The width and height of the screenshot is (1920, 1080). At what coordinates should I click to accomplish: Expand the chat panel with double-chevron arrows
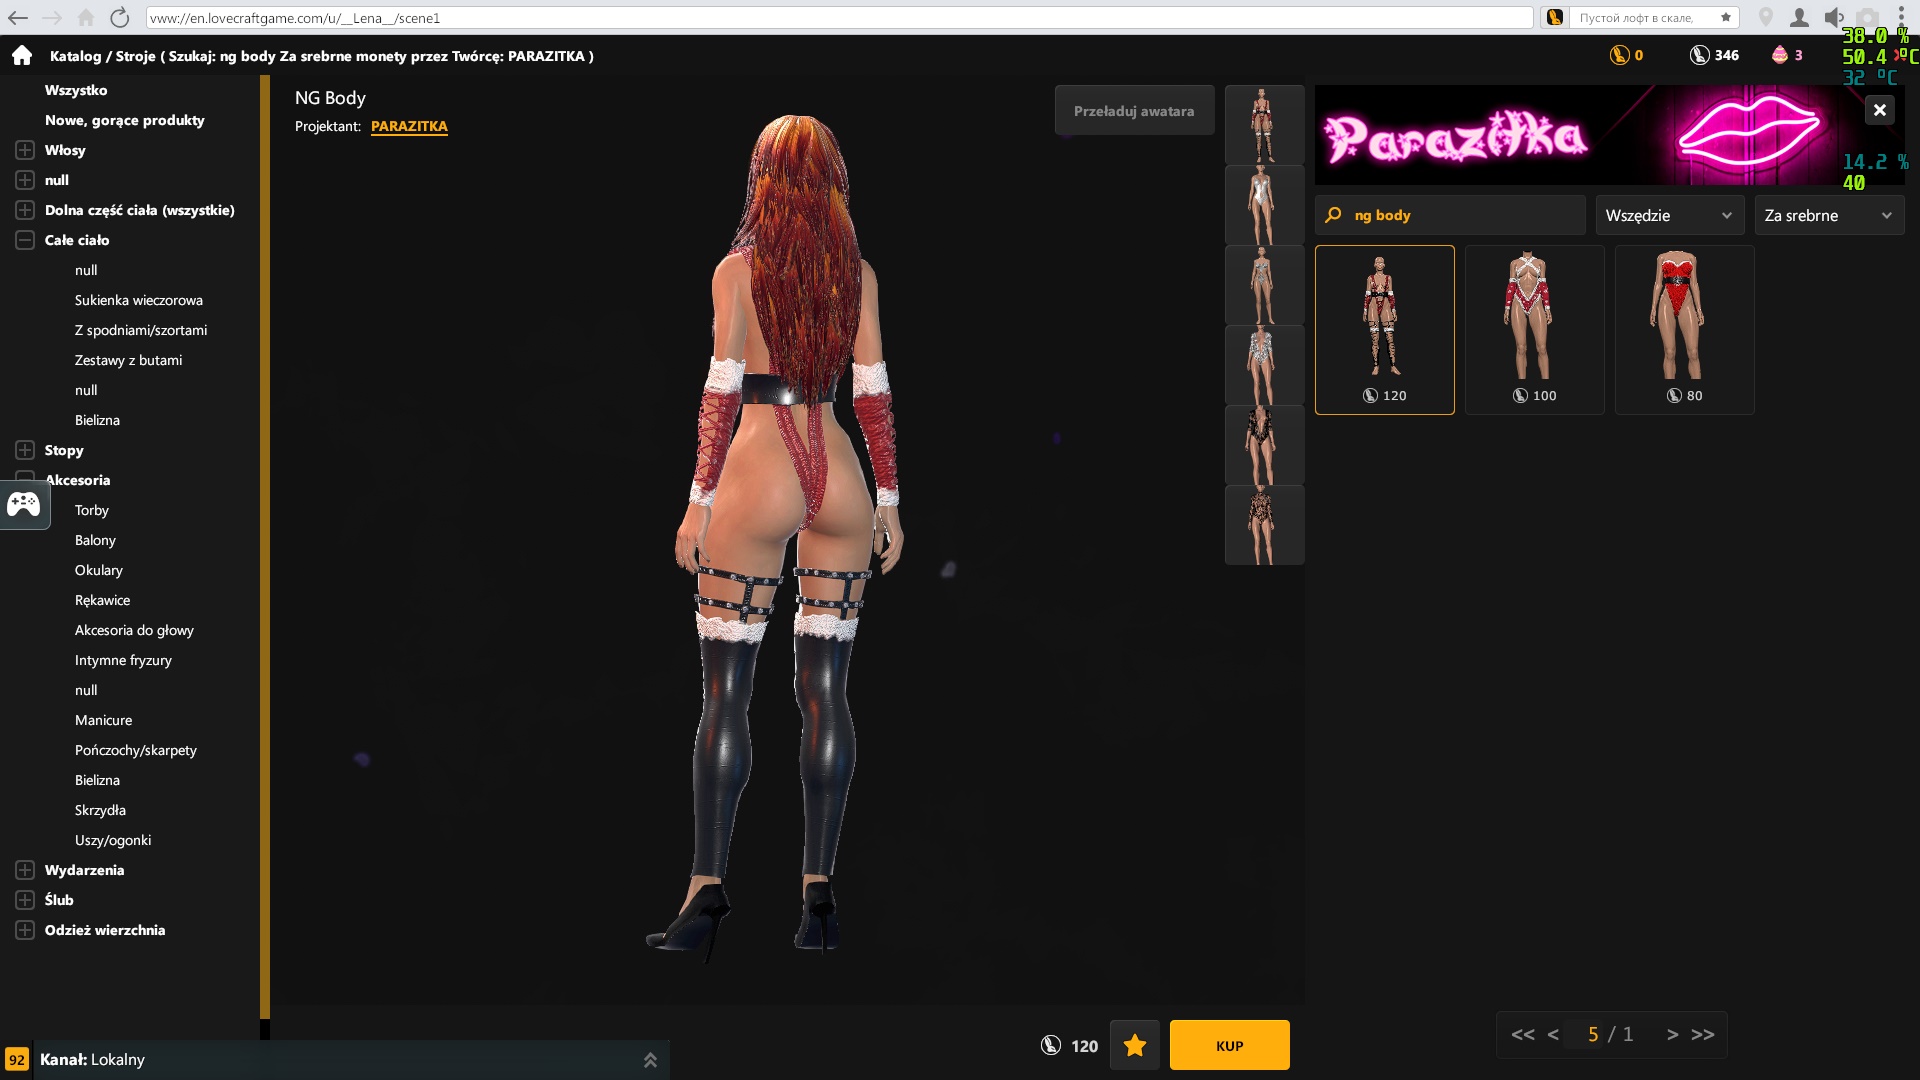pyautogui.click(x=650, y=1060)
